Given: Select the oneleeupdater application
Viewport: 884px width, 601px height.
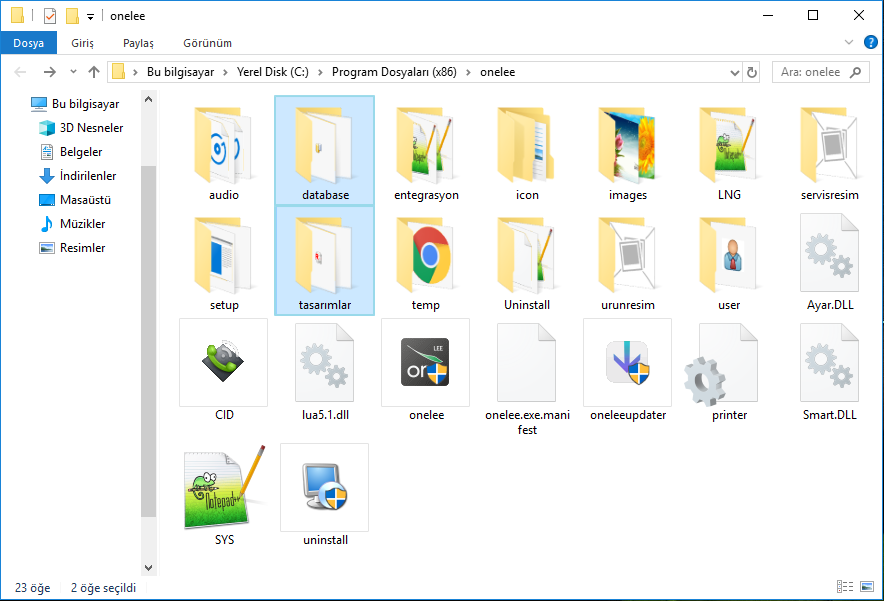Looking at the screenshot, I should click(x=628, y=371).
